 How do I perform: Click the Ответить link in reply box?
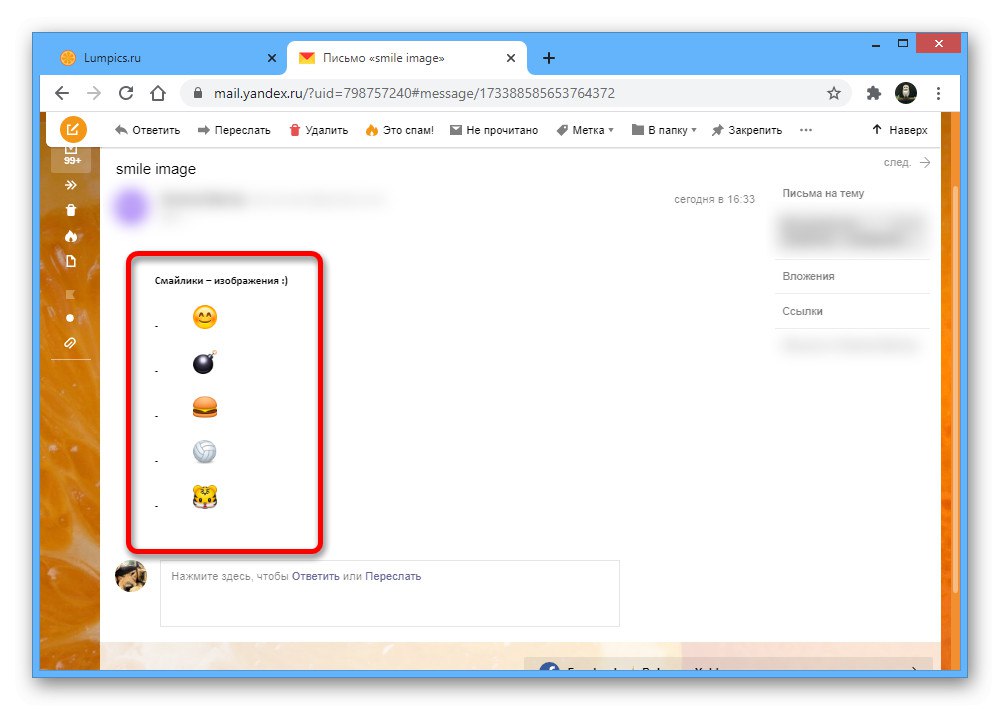coord(316,576)
